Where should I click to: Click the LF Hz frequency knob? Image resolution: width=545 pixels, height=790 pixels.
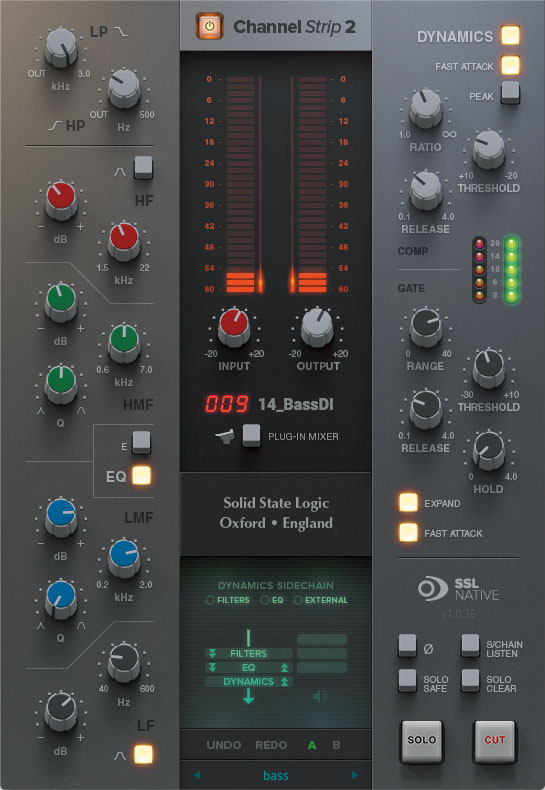[x=124, y=662]
